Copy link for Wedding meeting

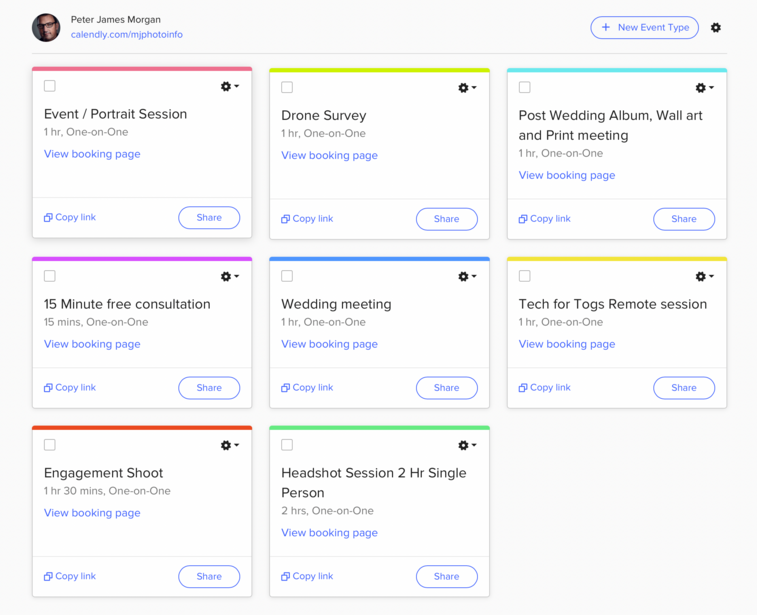click(x=307, y=388)
